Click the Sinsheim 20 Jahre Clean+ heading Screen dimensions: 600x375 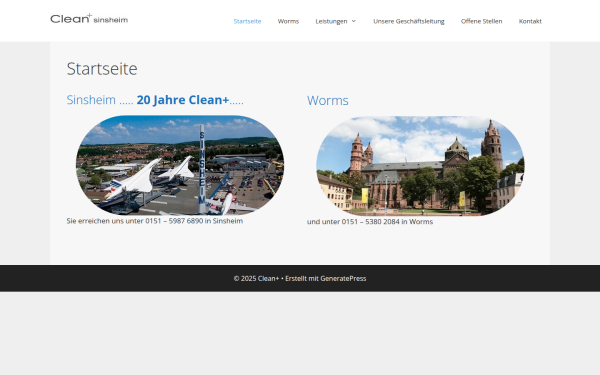coord(155,100)
